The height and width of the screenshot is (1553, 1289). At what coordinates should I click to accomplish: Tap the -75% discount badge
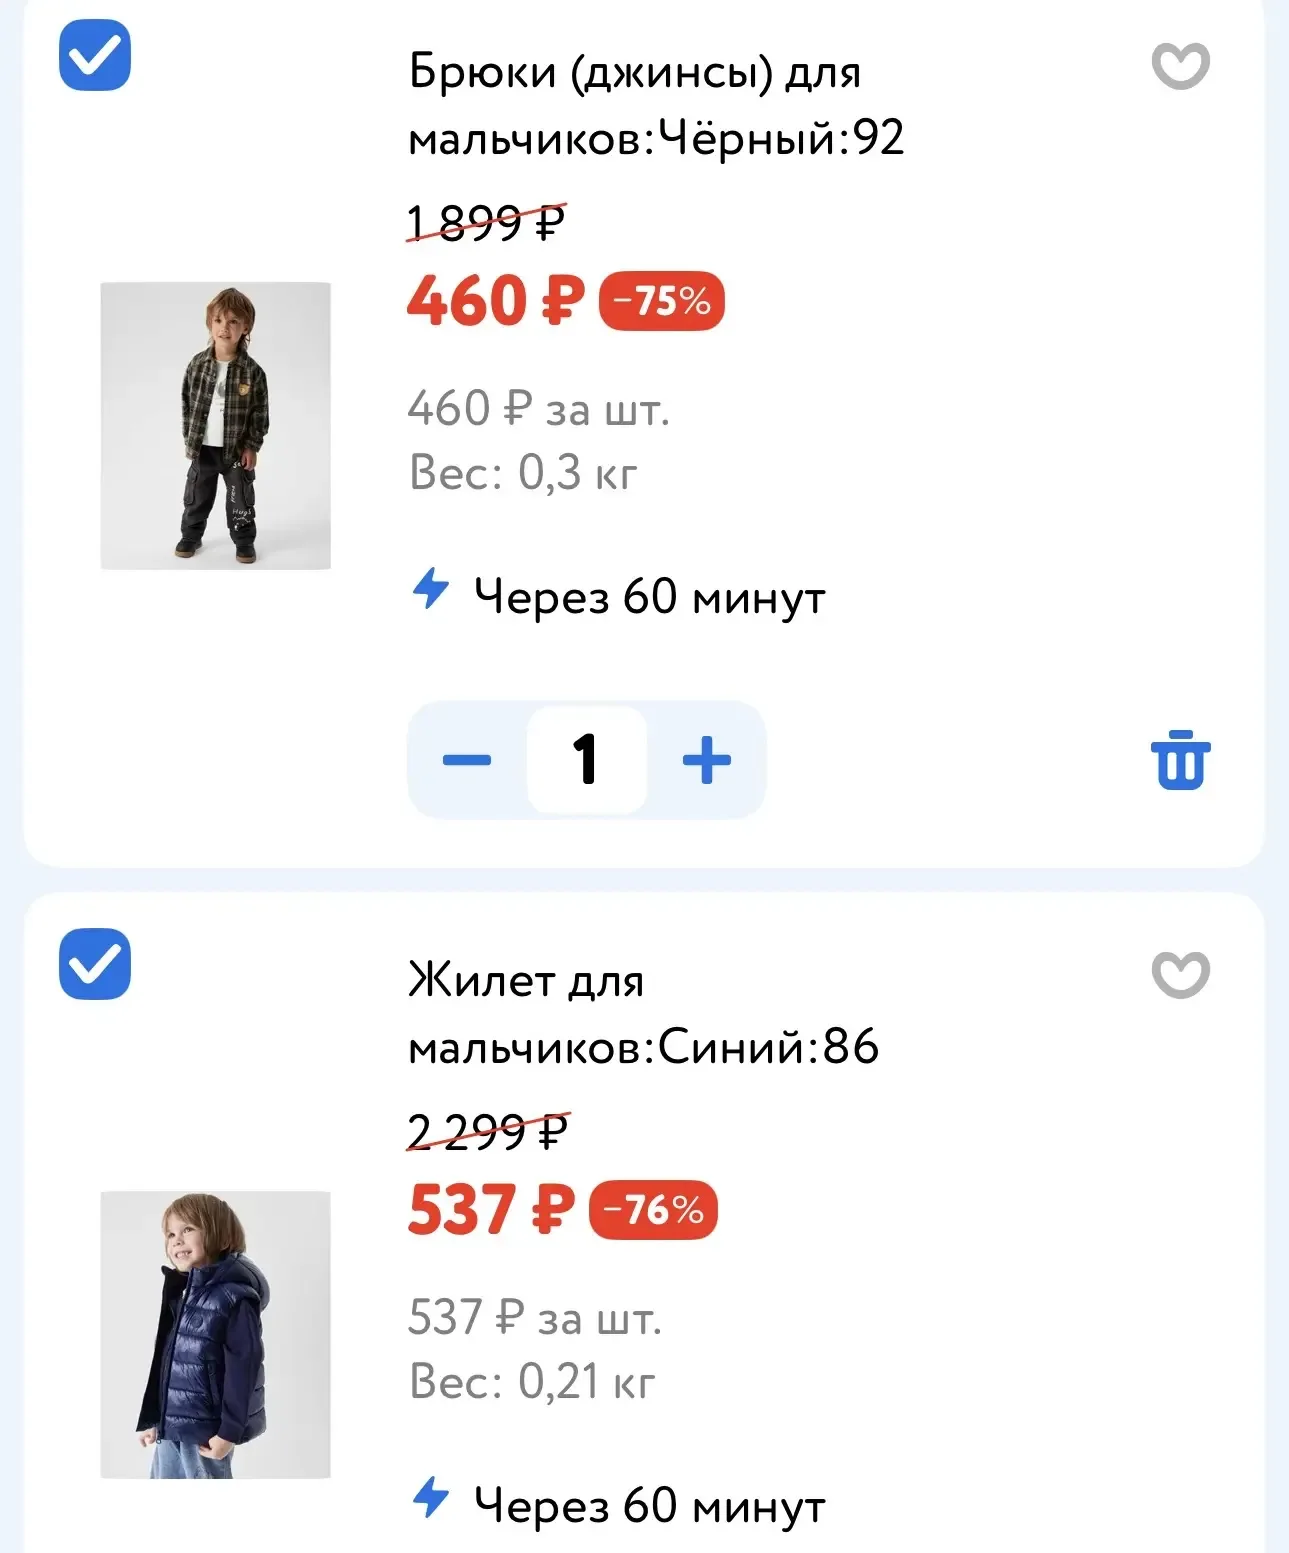click(661, 301)
